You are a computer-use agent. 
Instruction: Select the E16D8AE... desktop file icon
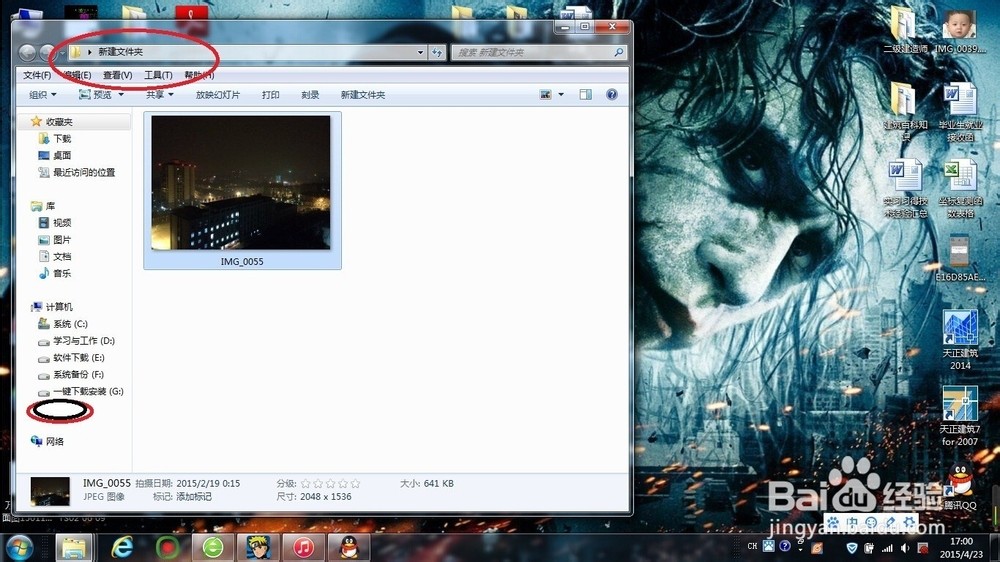(x=960, y=258)
